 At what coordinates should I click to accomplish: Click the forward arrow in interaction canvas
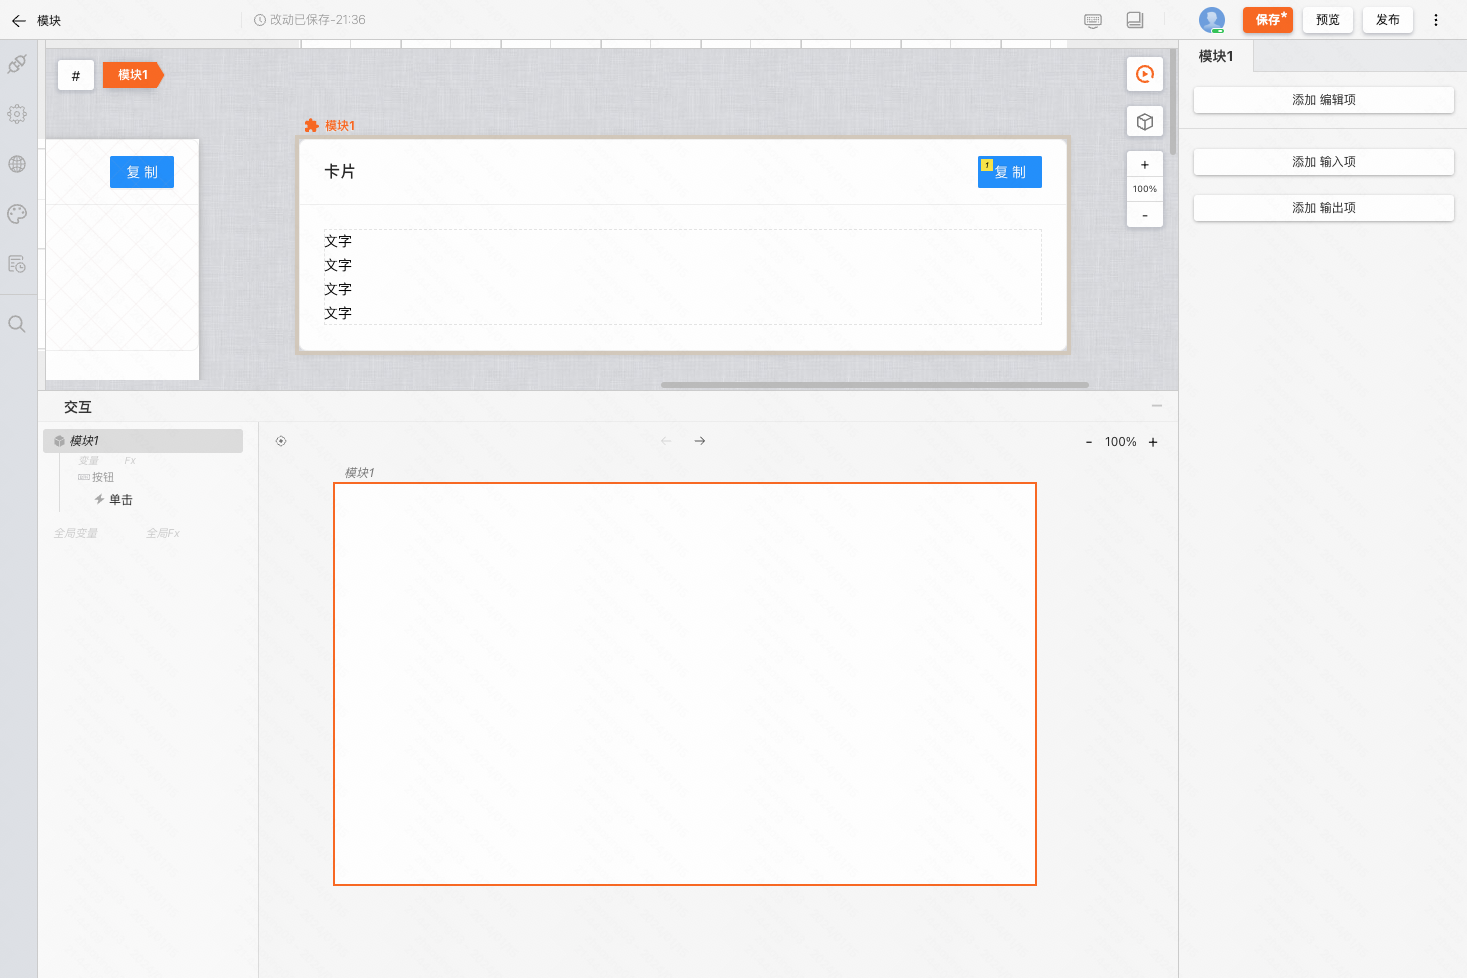point(700,441)
